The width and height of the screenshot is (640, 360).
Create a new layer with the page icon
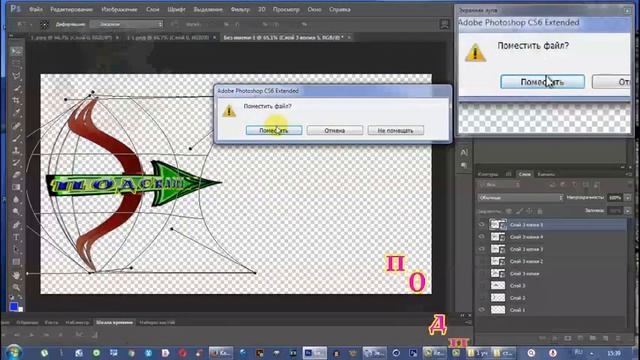[x=605, y=338]
